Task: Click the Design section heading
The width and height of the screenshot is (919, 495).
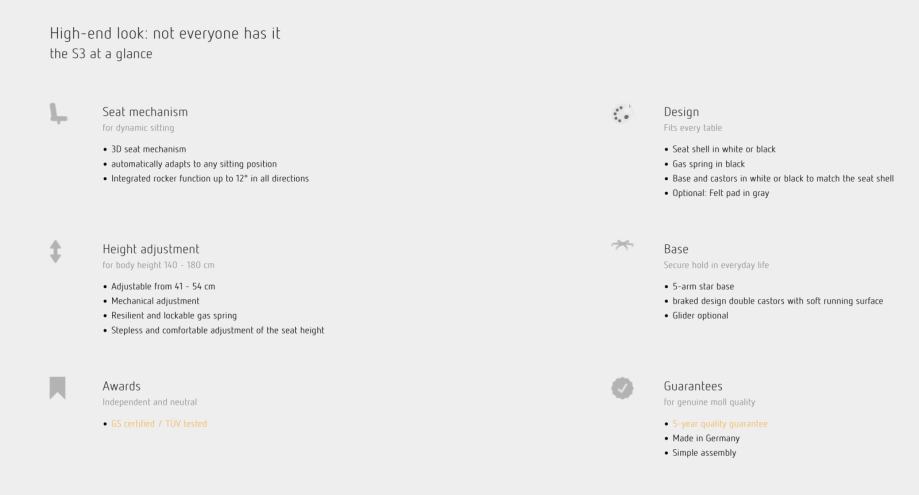Action: pyautogui.click(x=681, y=111)
